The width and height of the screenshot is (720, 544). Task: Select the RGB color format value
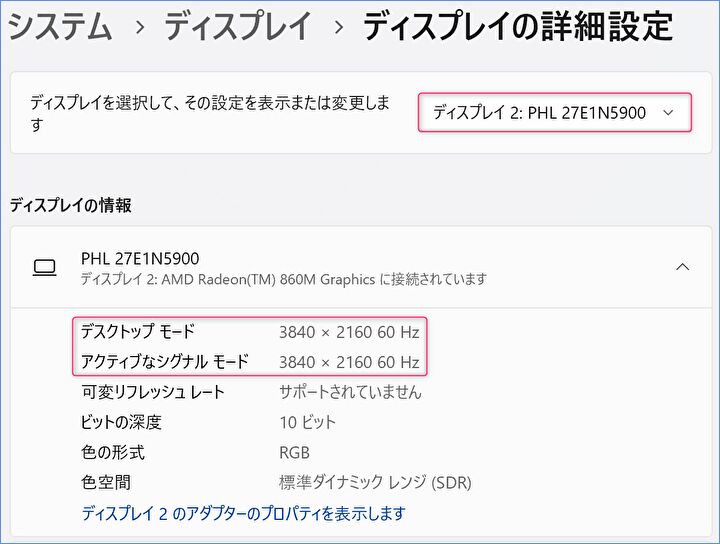[295, 452]
